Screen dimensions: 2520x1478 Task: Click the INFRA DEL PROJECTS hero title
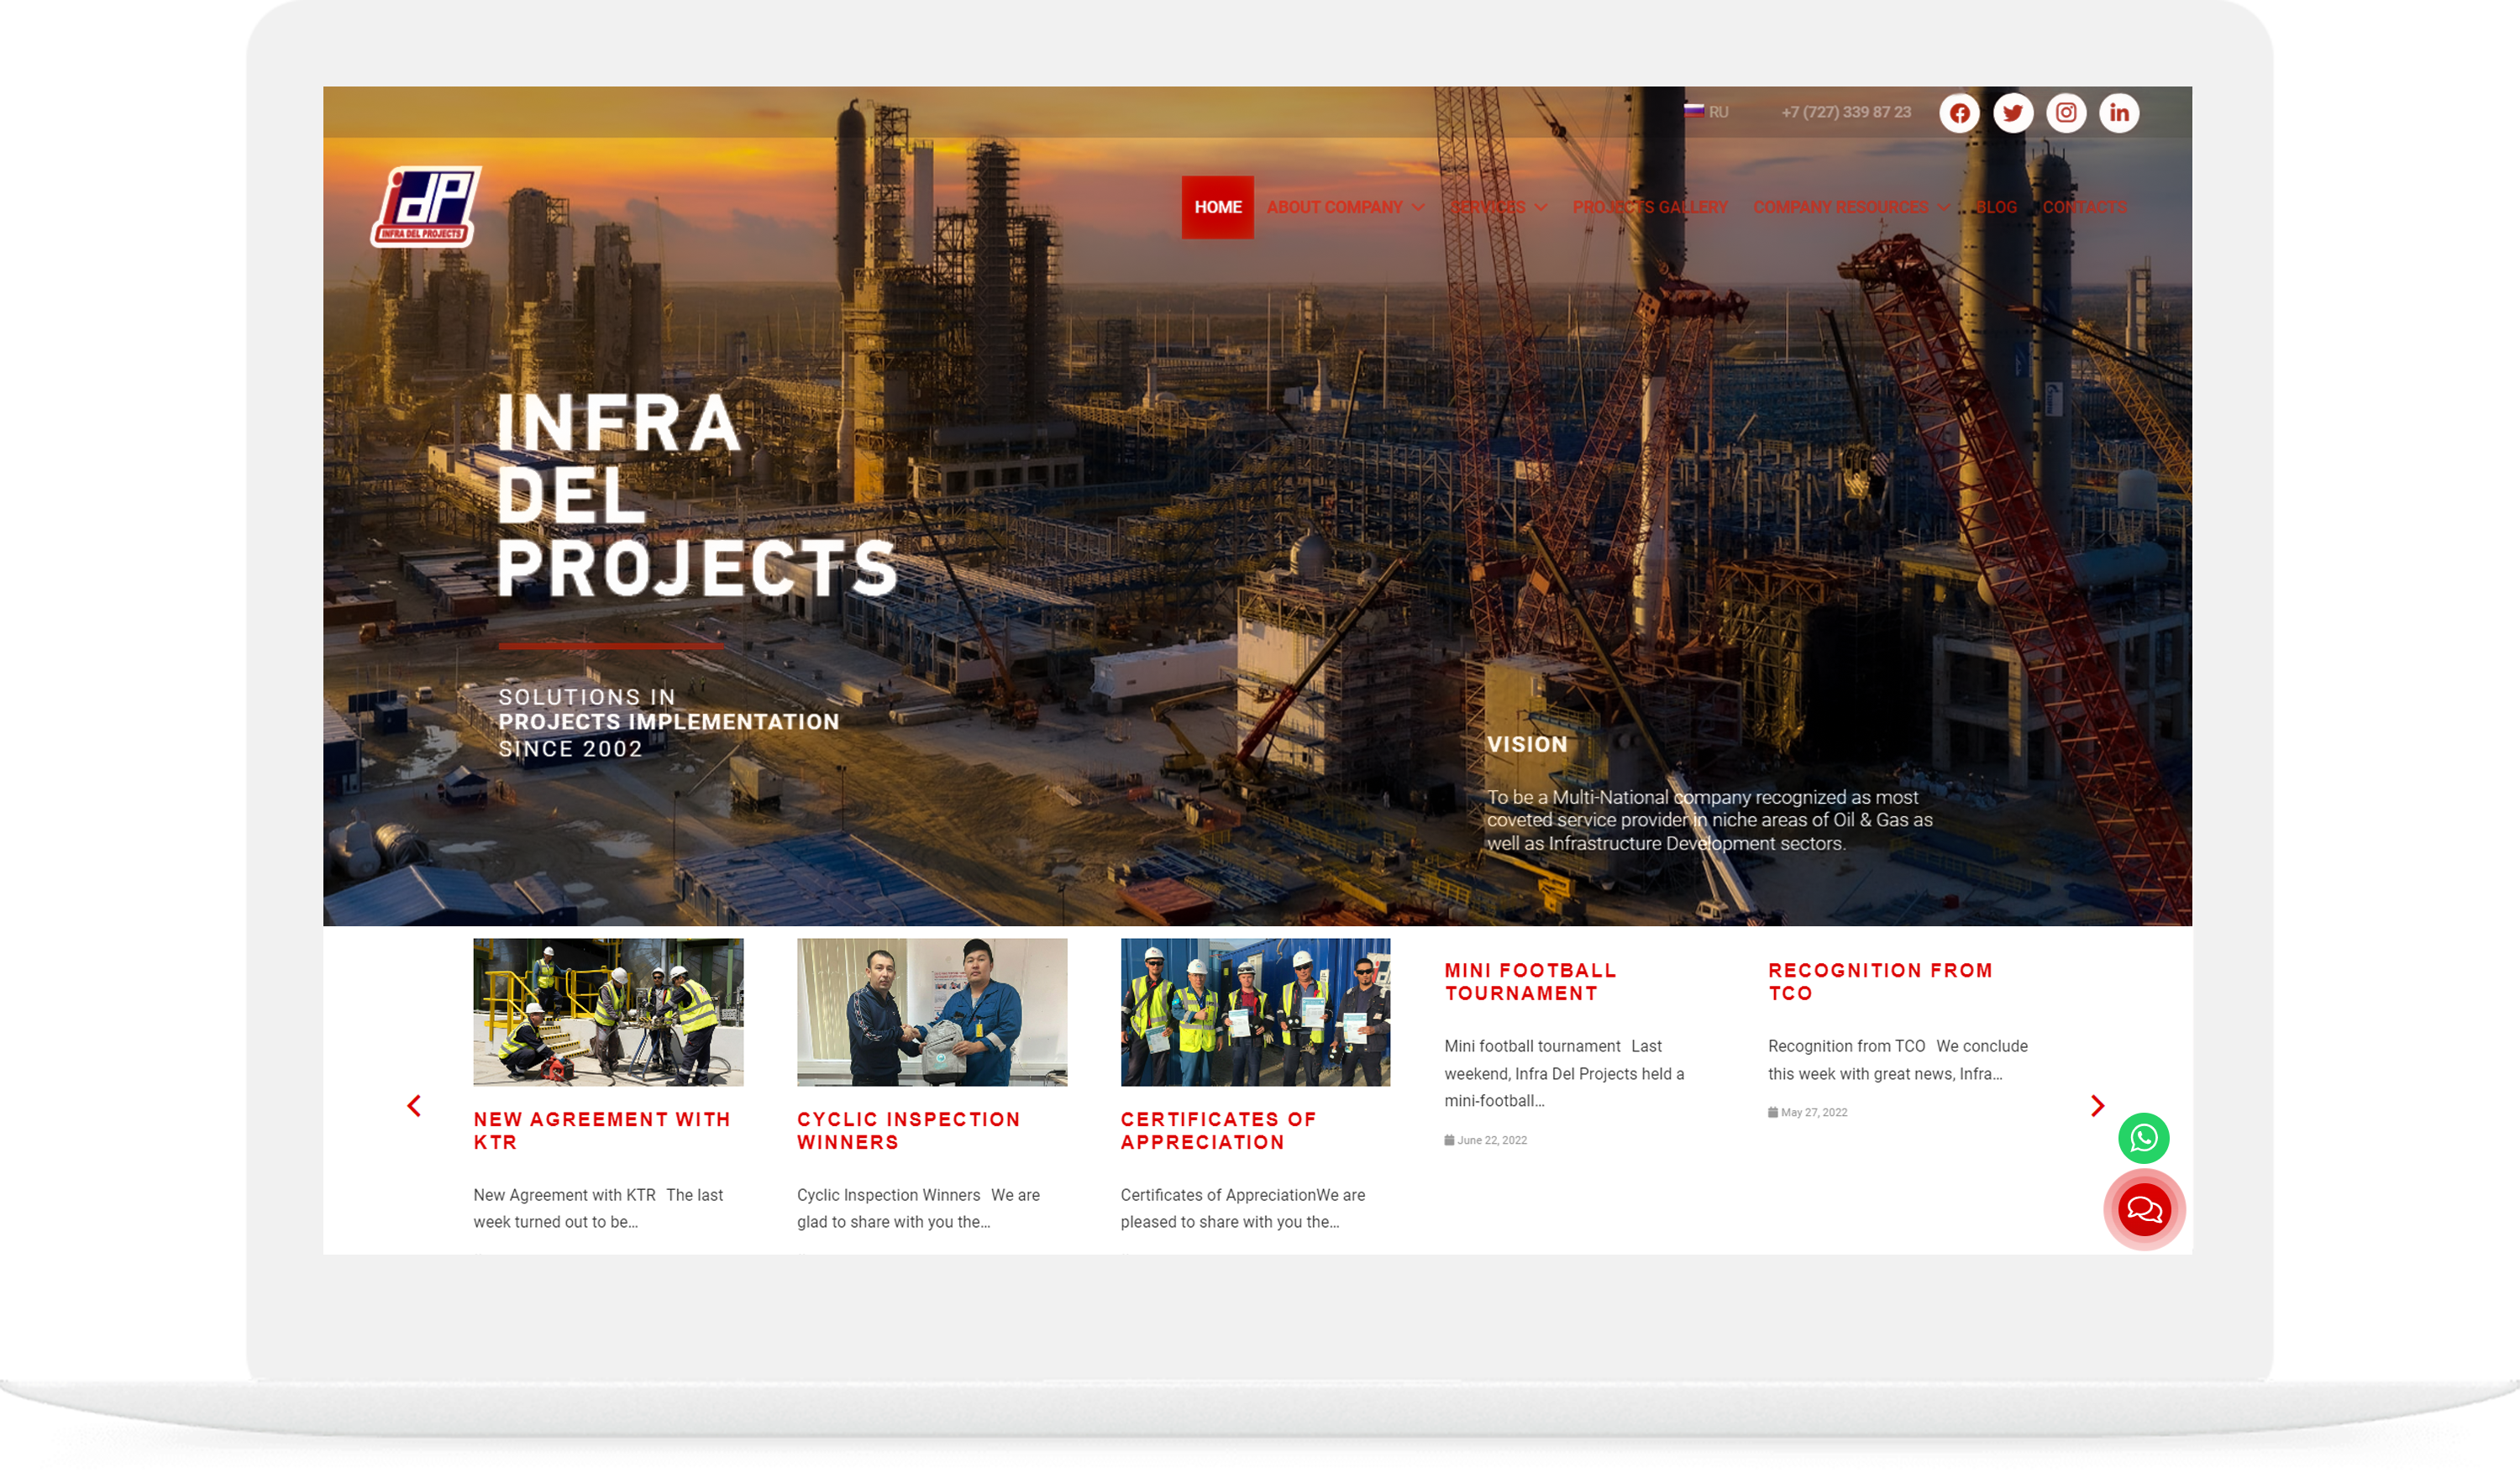[x=696, y=495]
